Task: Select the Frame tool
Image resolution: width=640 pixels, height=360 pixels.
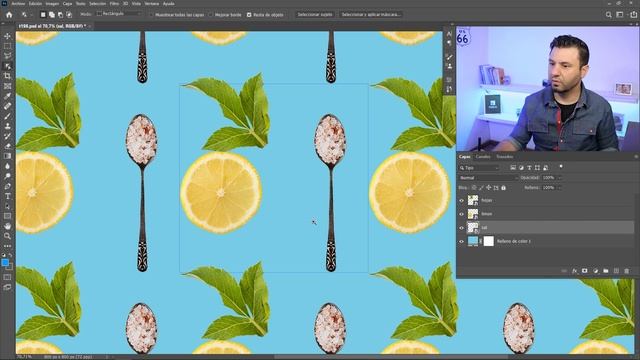Action: (x=7, y=86)
